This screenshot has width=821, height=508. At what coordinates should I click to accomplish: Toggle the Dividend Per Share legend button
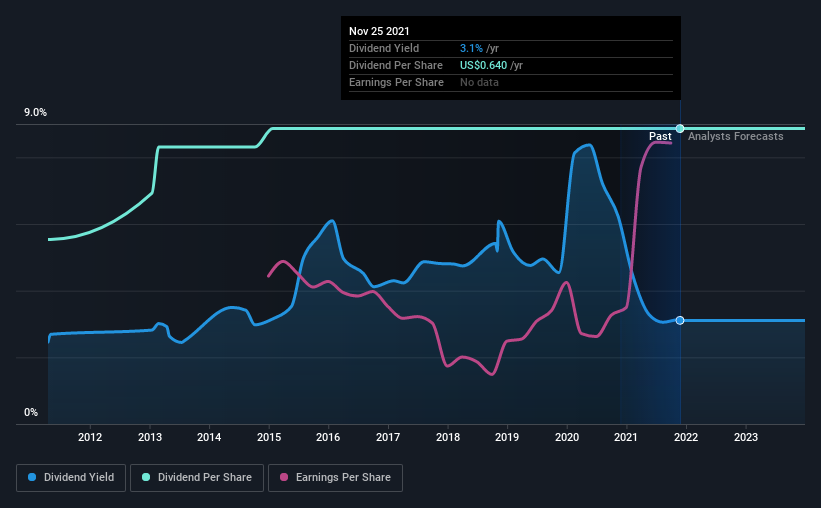point(197,478)
